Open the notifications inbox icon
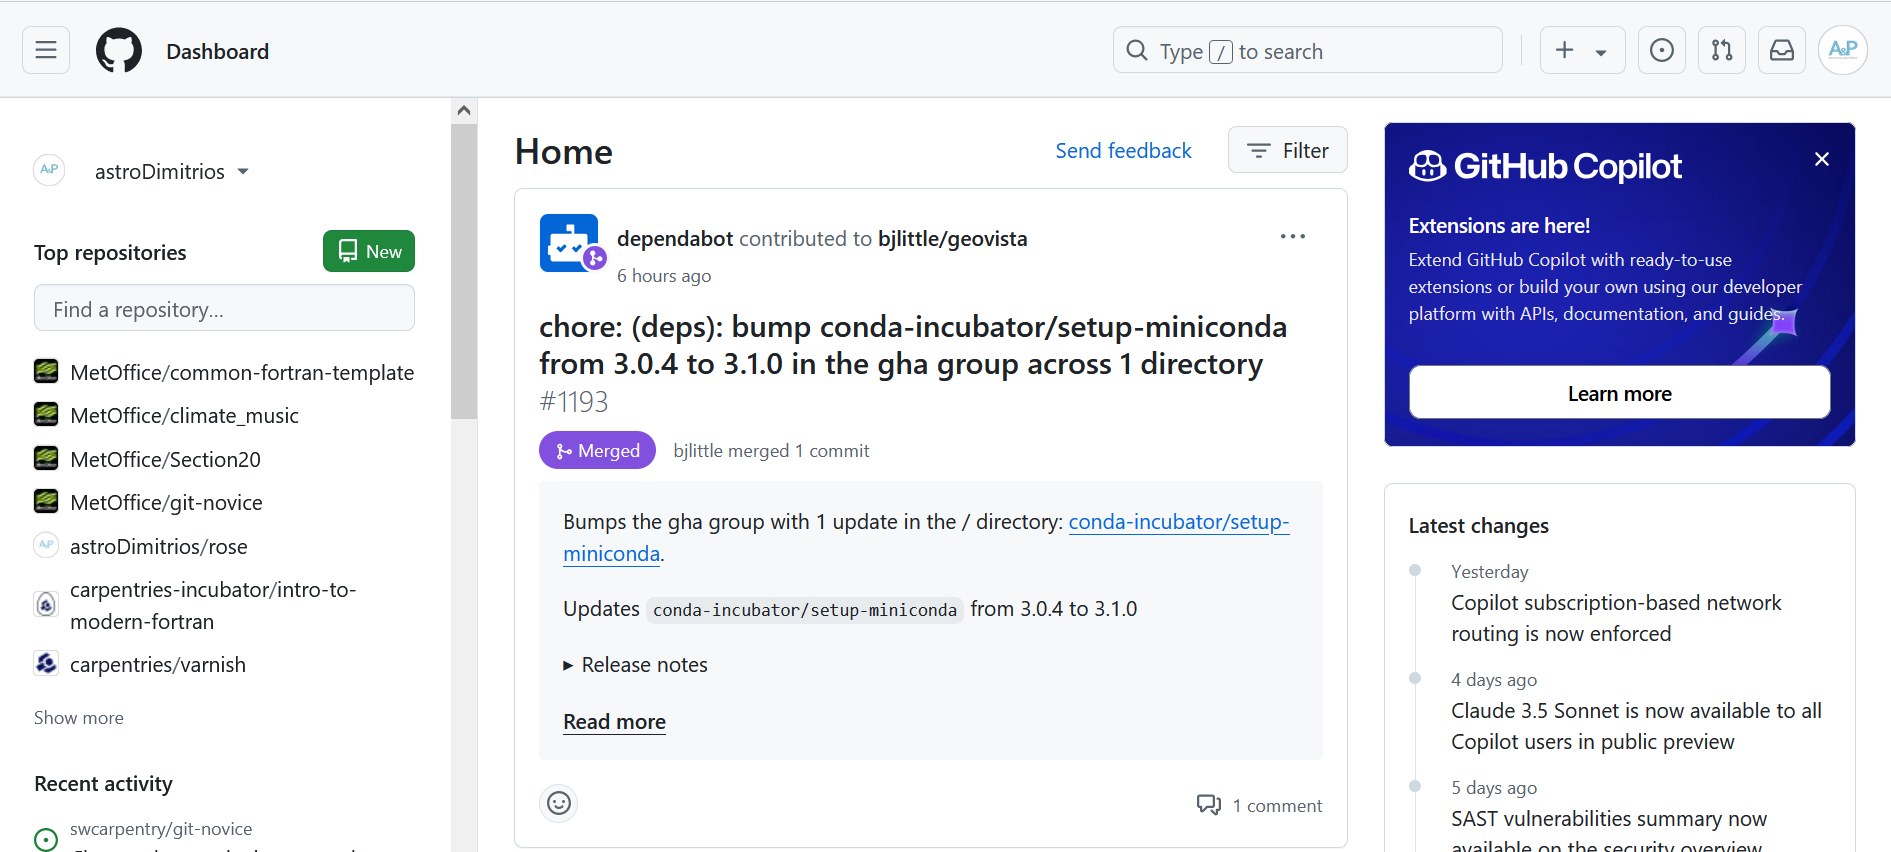Screen dimensions: 1891x852 [1781, 50]
